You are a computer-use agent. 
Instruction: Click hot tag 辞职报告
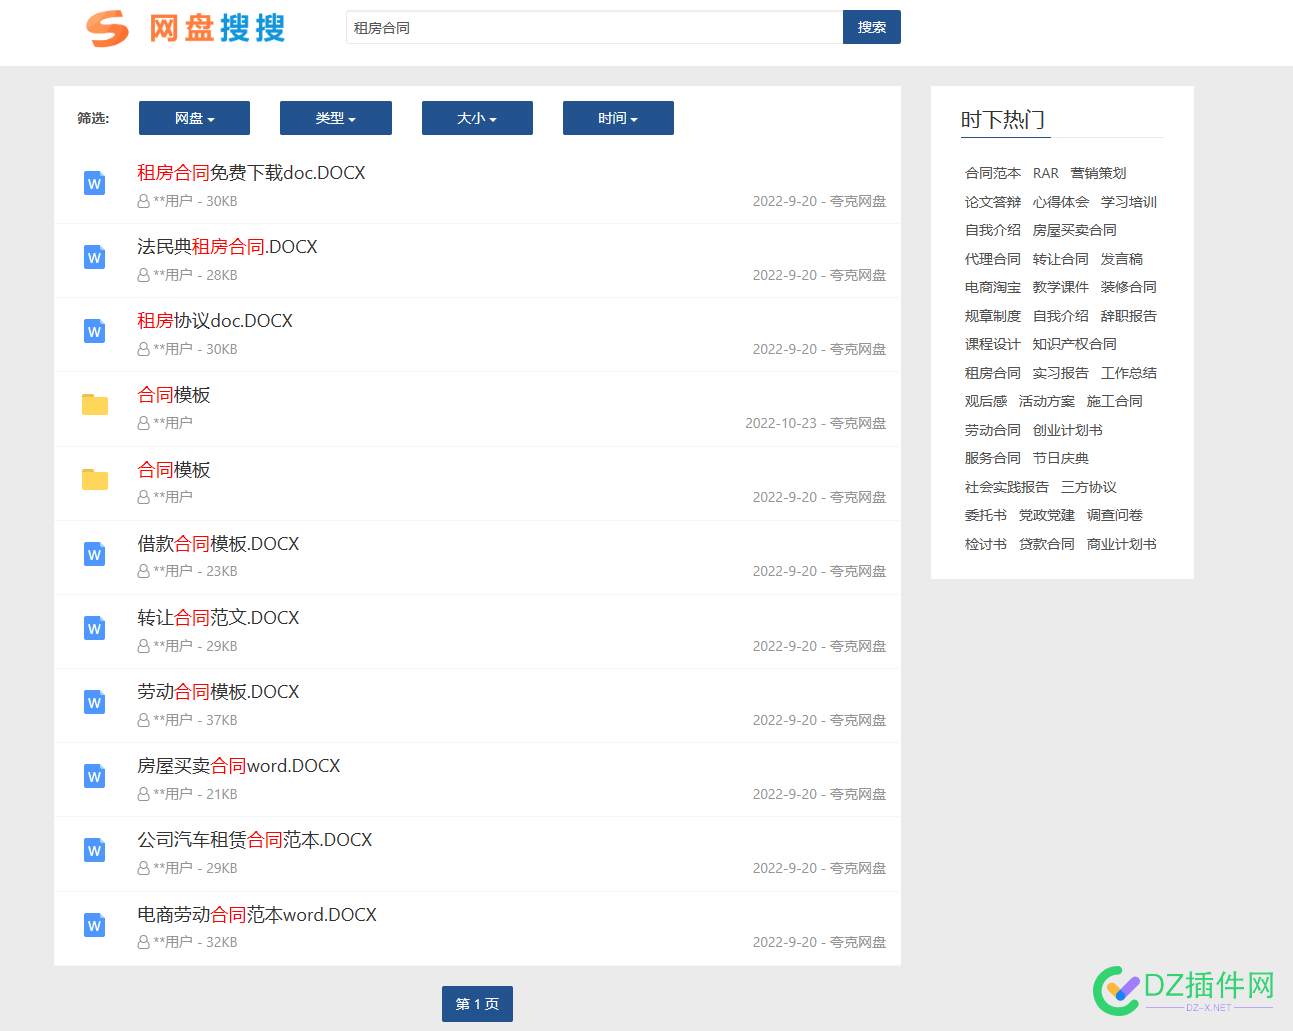click(x=1129, y=316)
